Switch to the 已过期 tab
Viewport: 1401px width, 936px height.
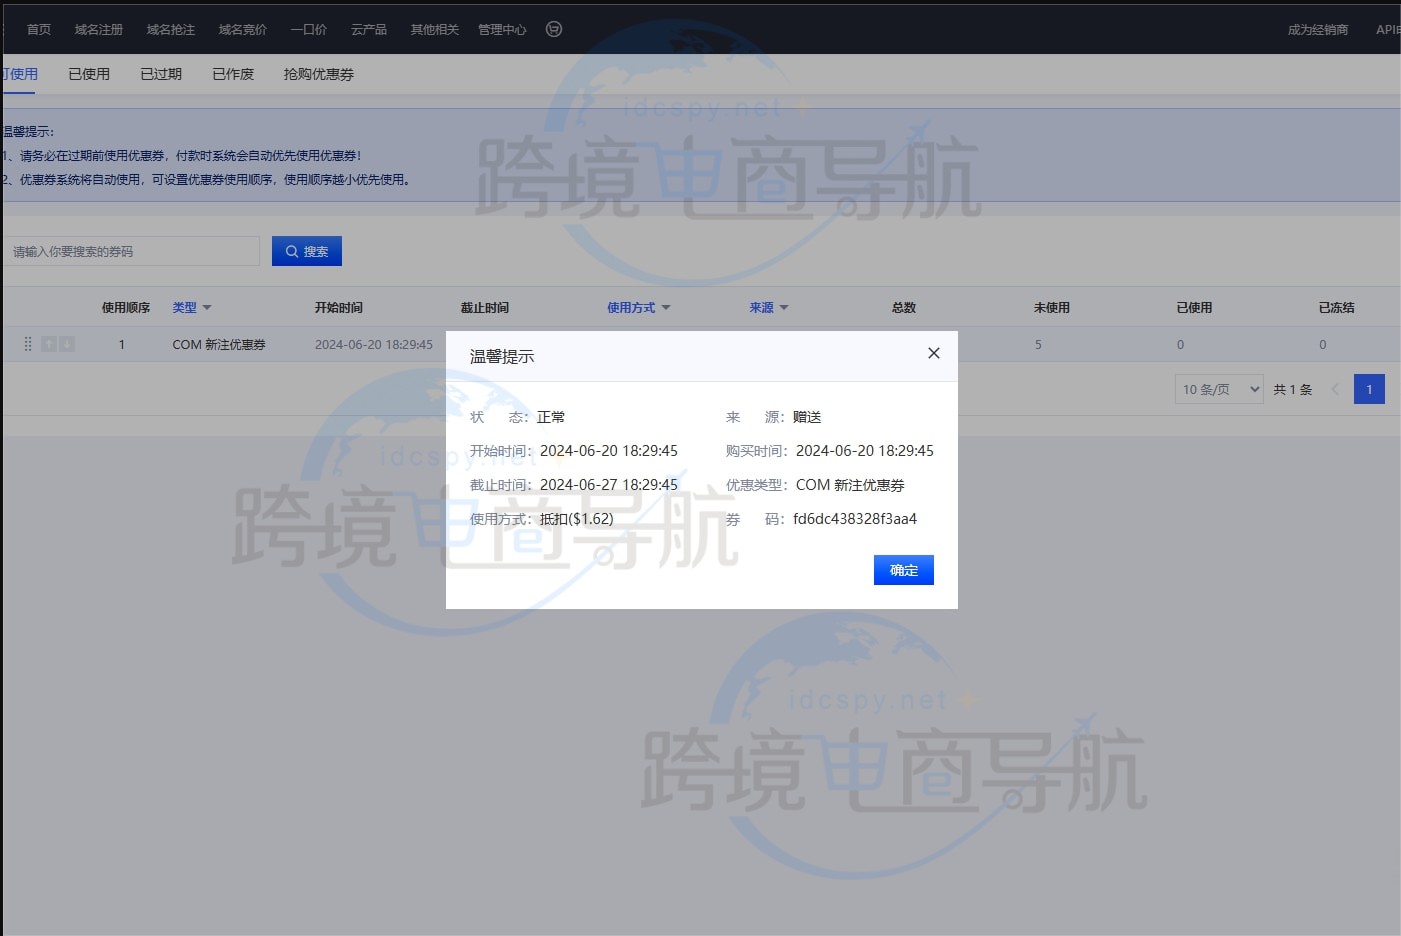click(x=161, y=74)
